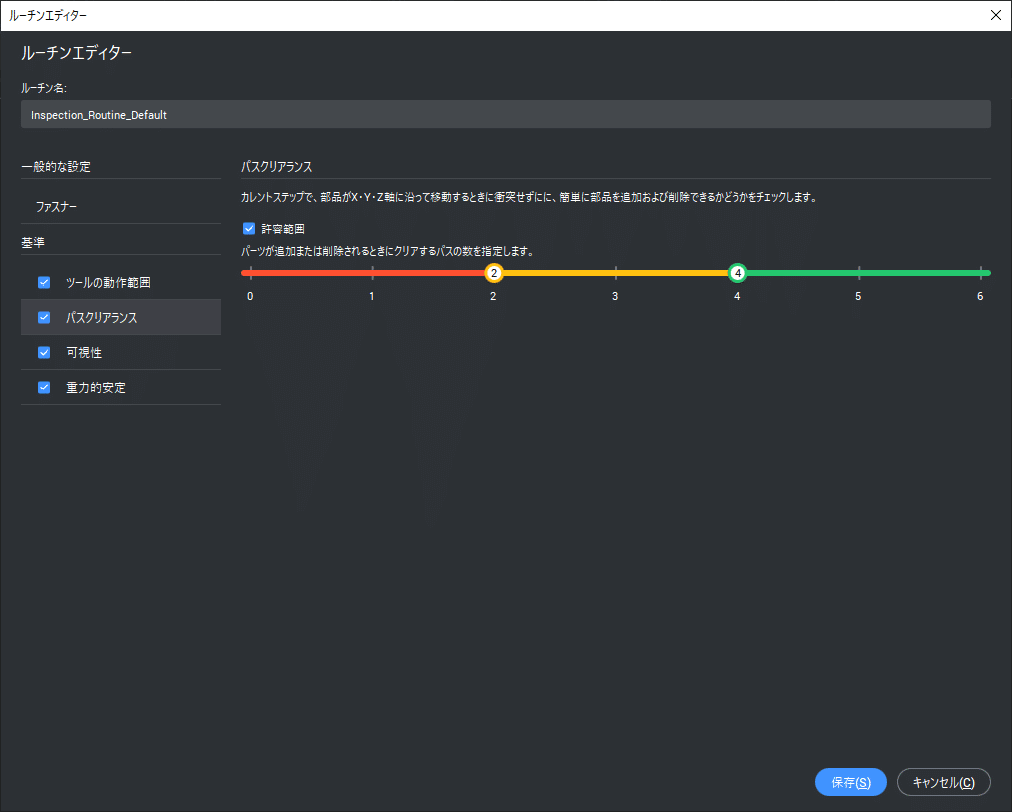The height and width of the screenshot is (812, 1012).
Task: Enable the 許容範囲 checkbox
Action: click(248, 227)
